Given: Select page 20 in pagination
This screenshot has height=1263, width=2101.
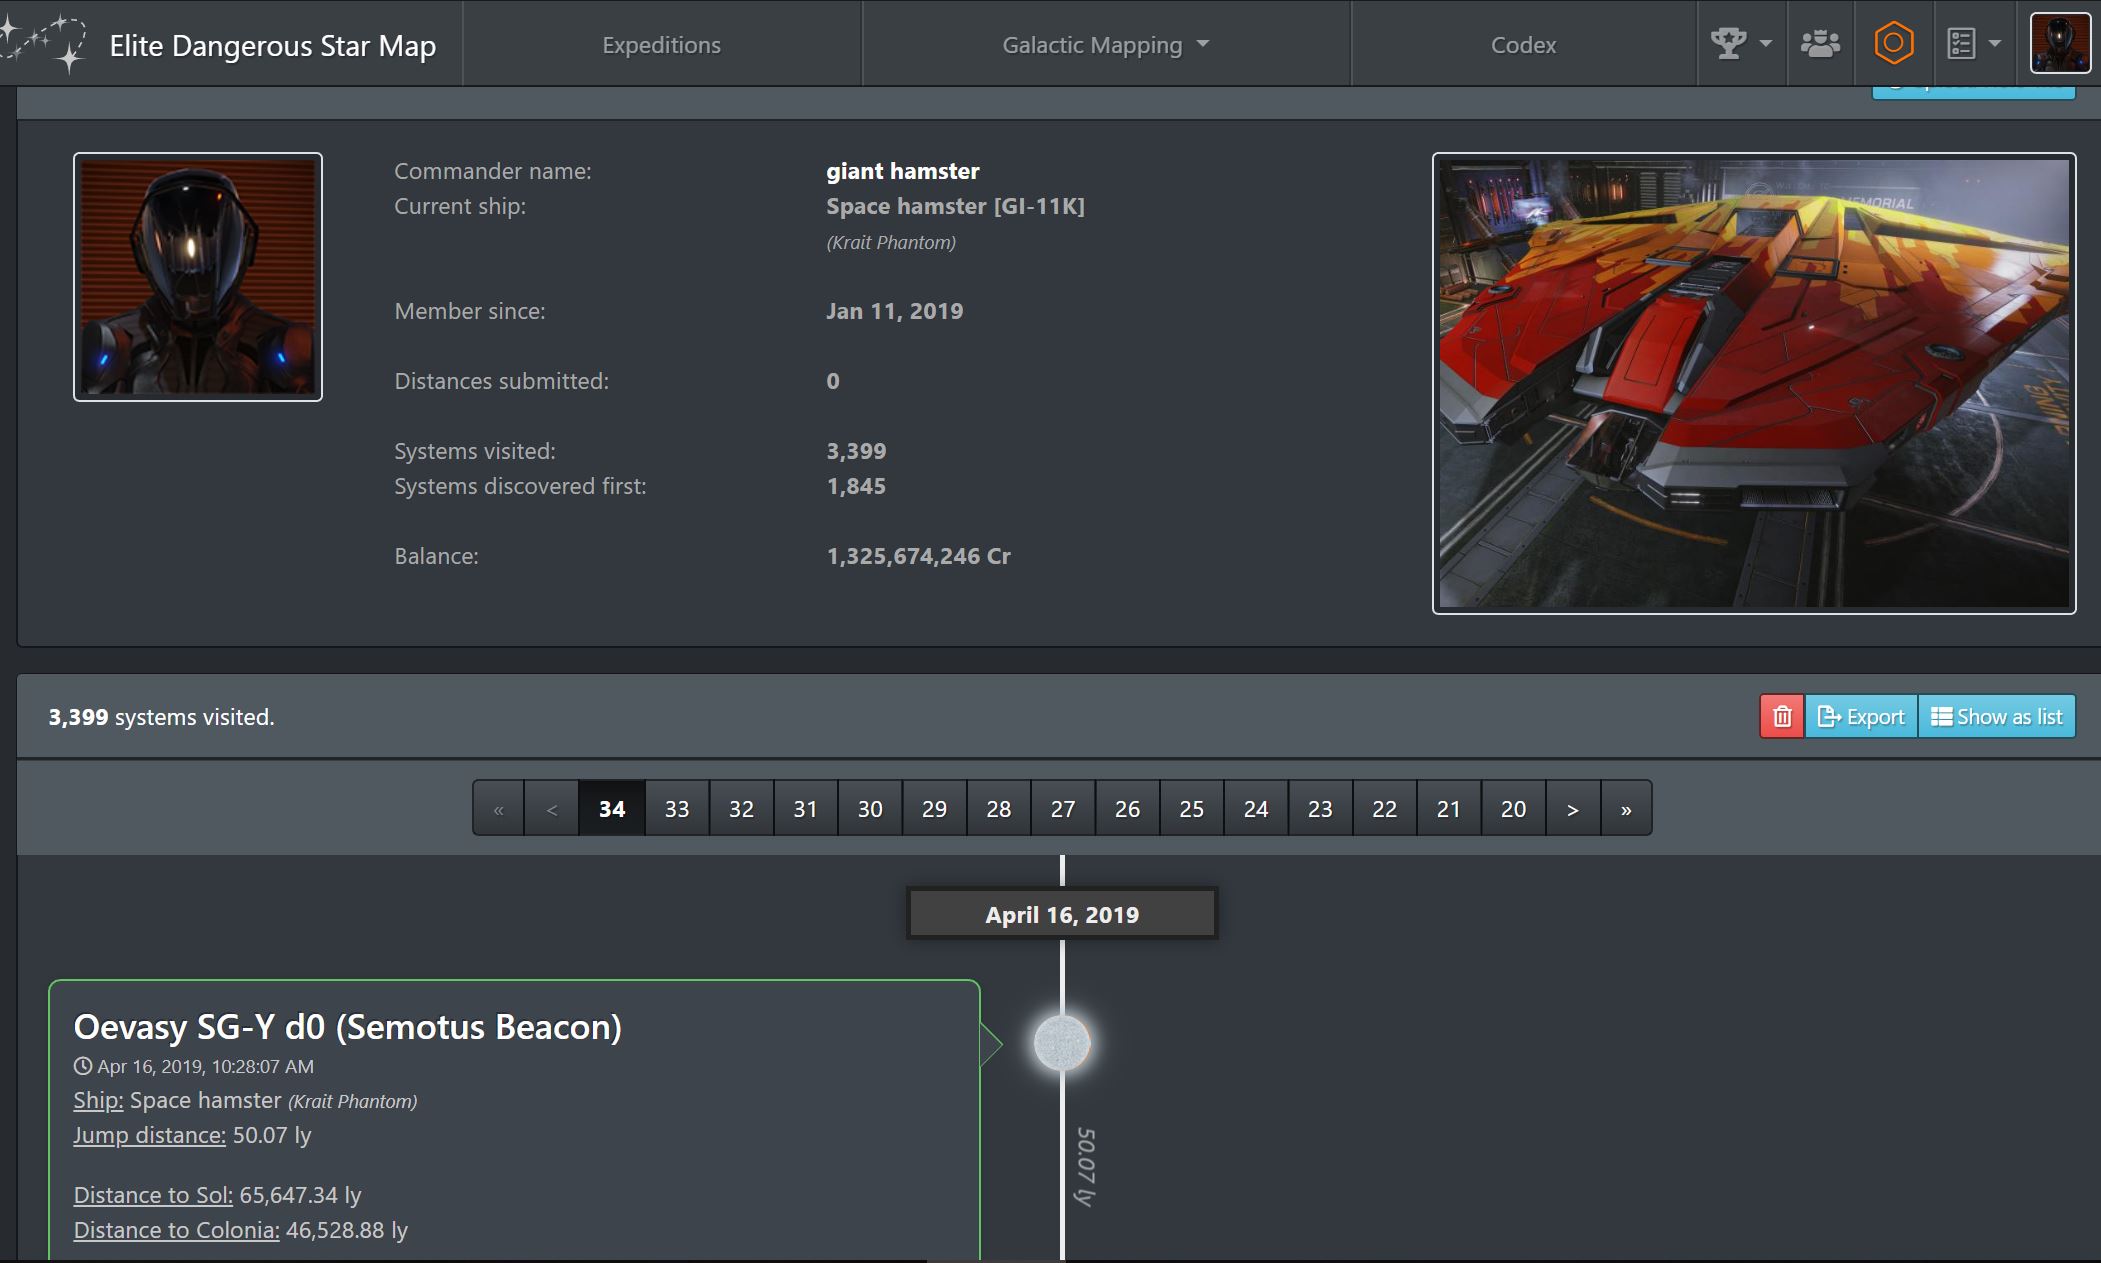Looking at the screenshot, I should (x=1513, y=808).
